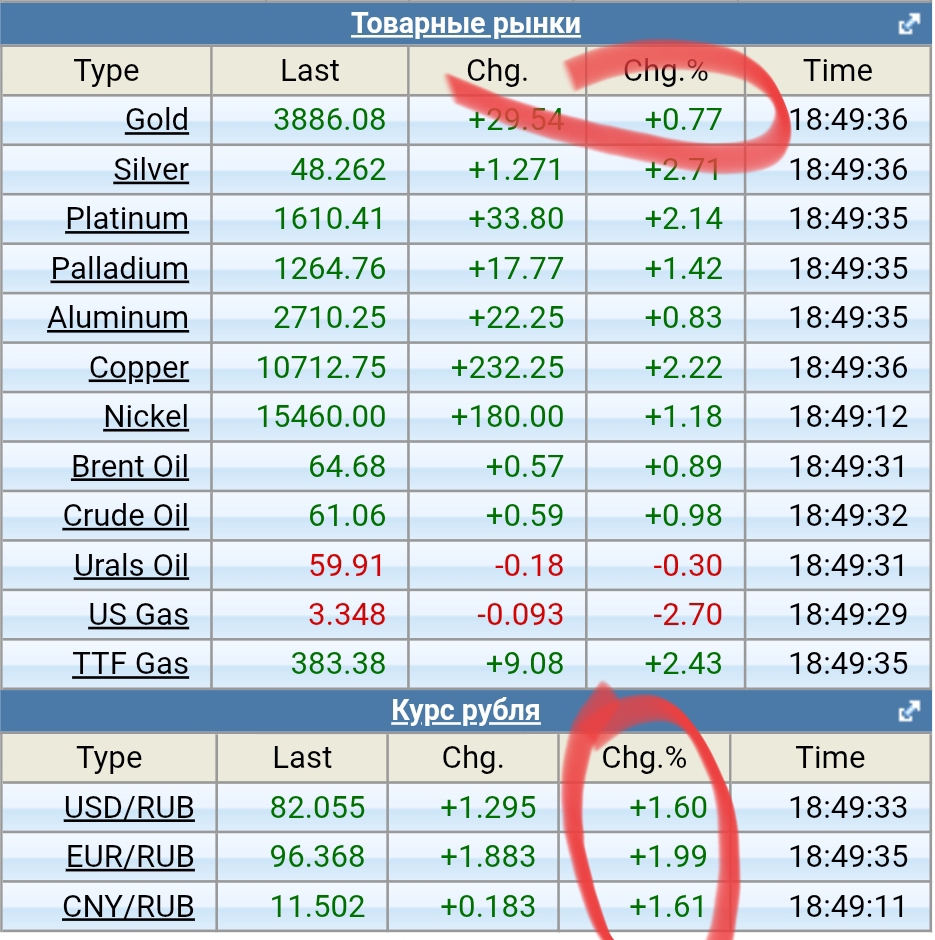Select the TTF Gas link

[x=130, y=664]
